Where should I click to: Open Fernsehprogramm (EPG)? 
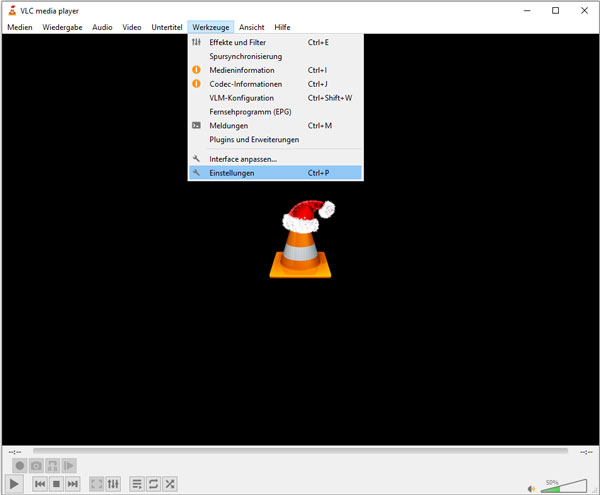(x=276, y=112)
